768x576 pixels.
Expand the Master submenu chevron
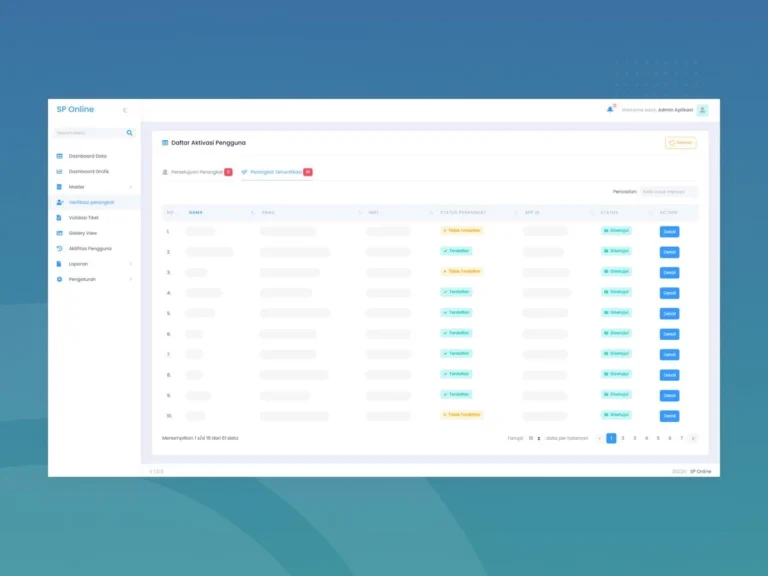[131, 187]
